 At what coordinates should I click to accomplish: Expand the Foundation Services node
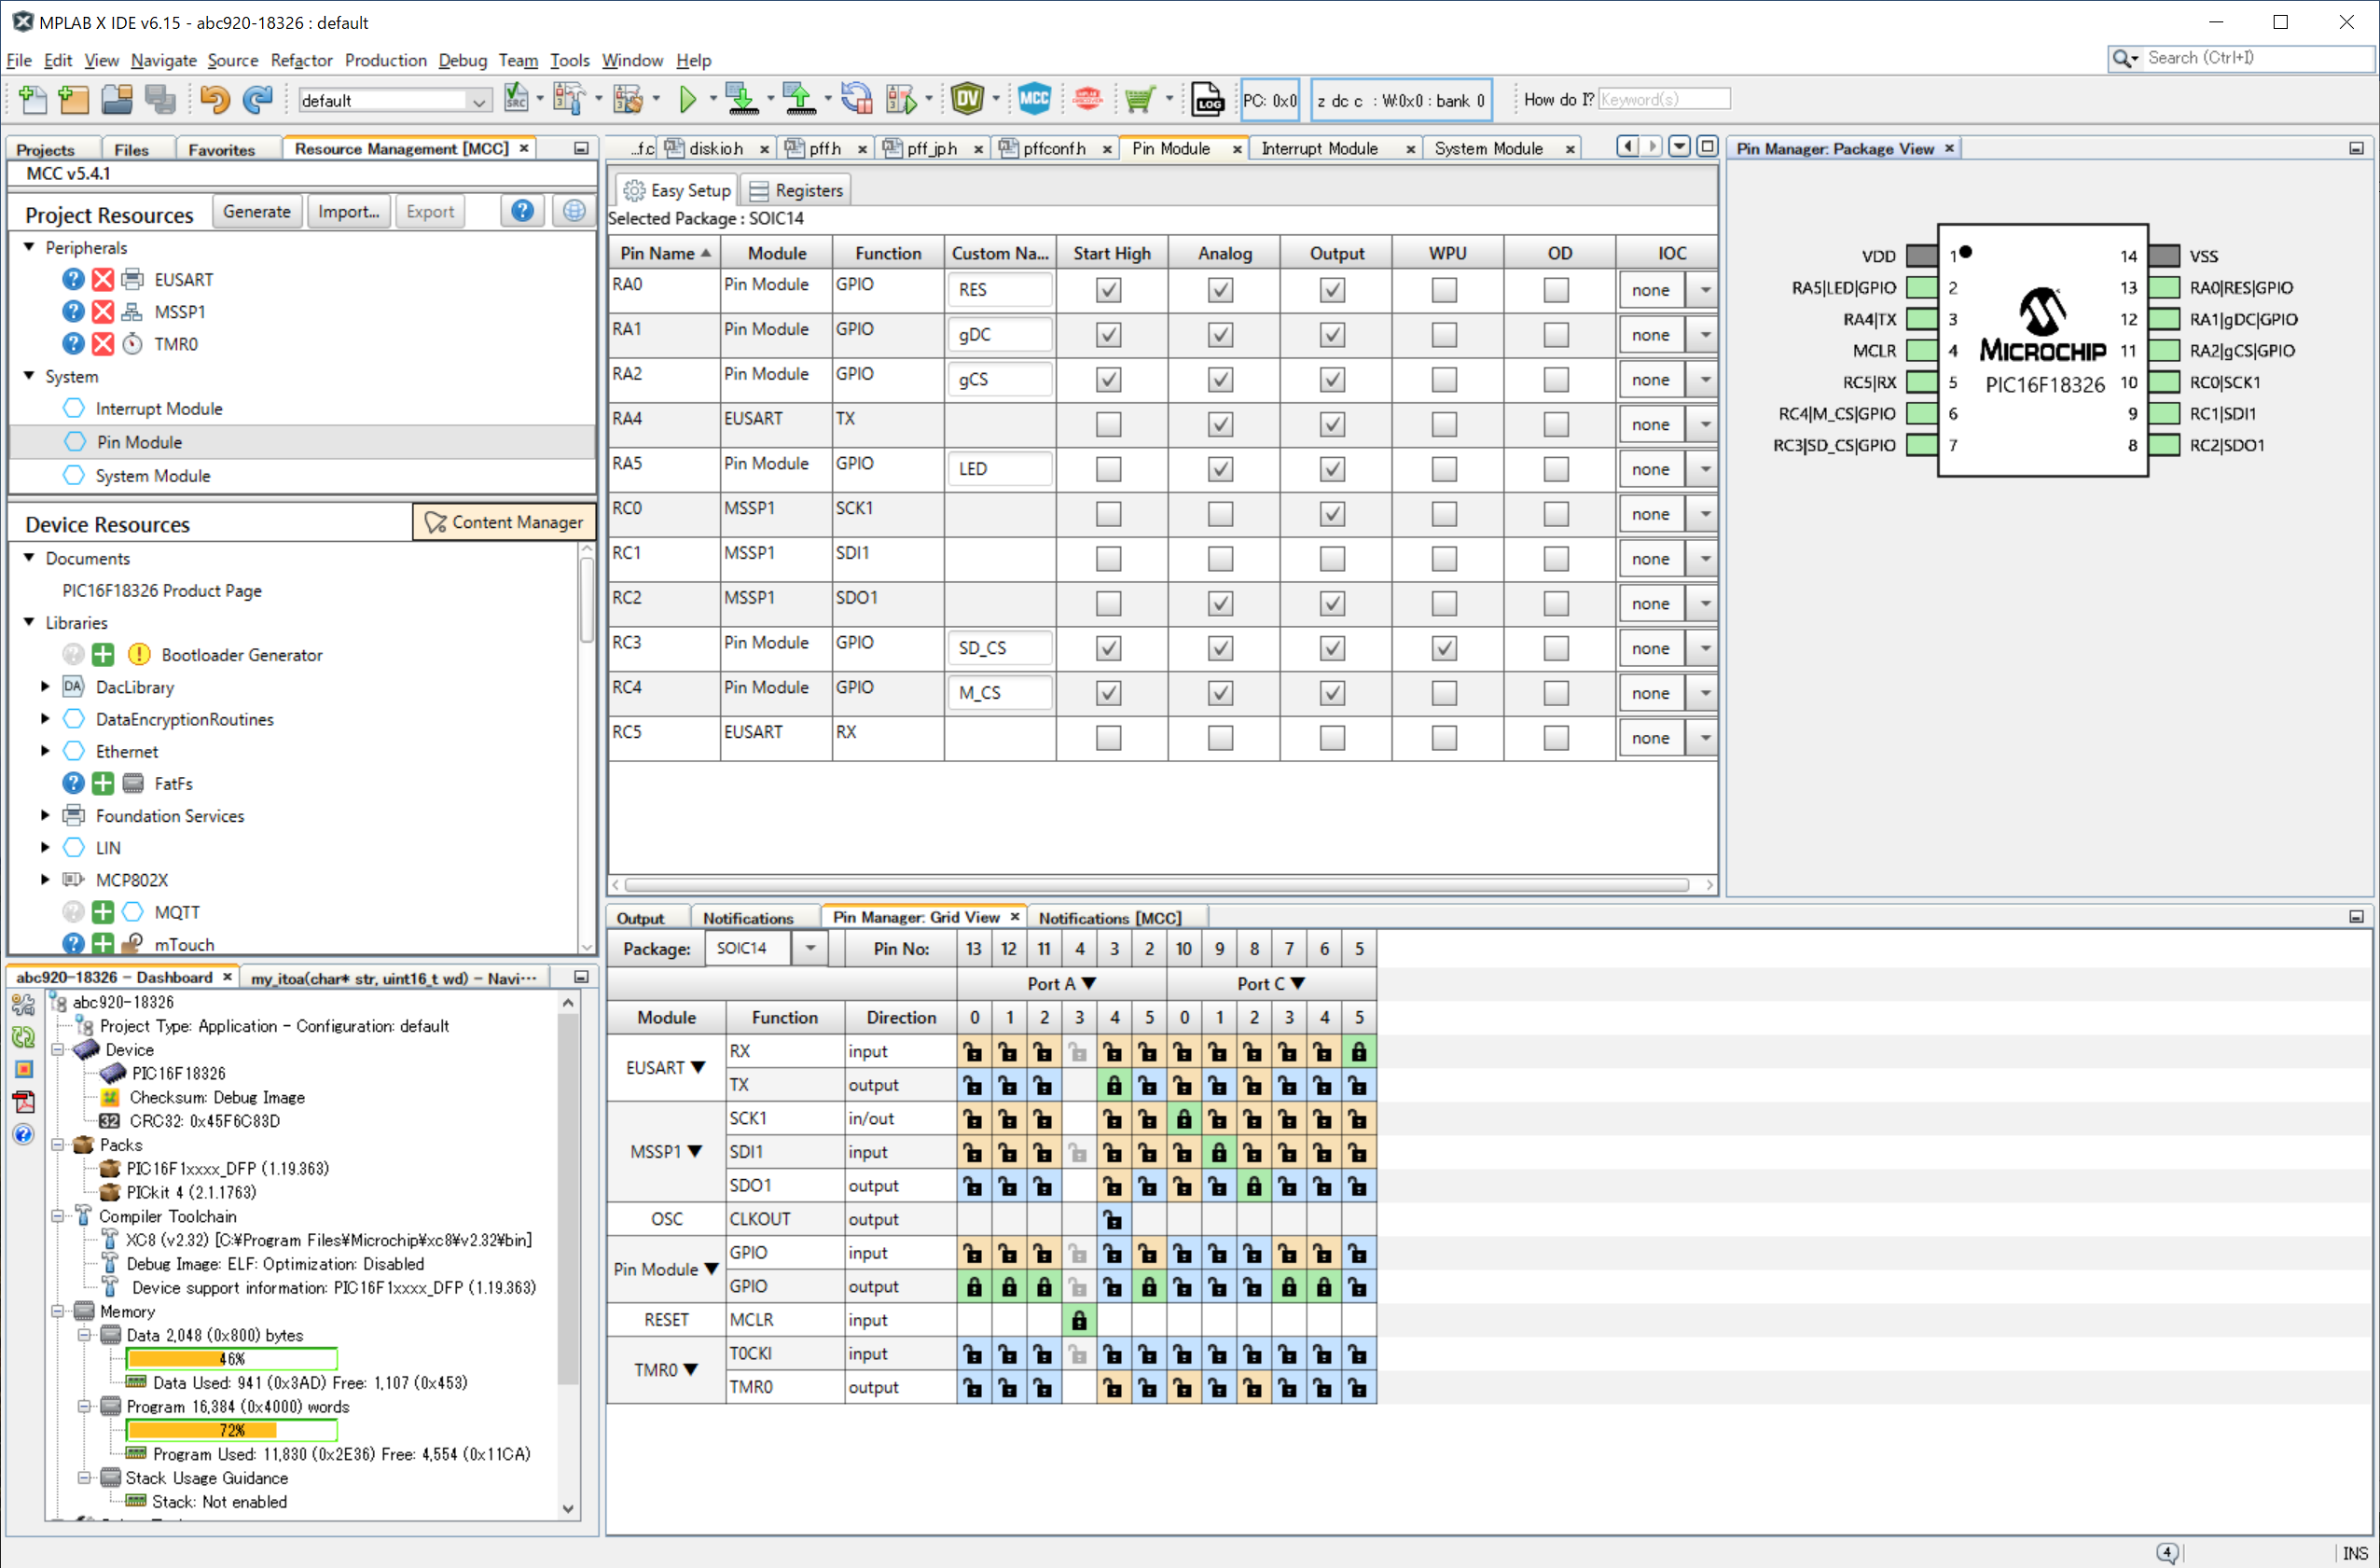tap(44, 816)
